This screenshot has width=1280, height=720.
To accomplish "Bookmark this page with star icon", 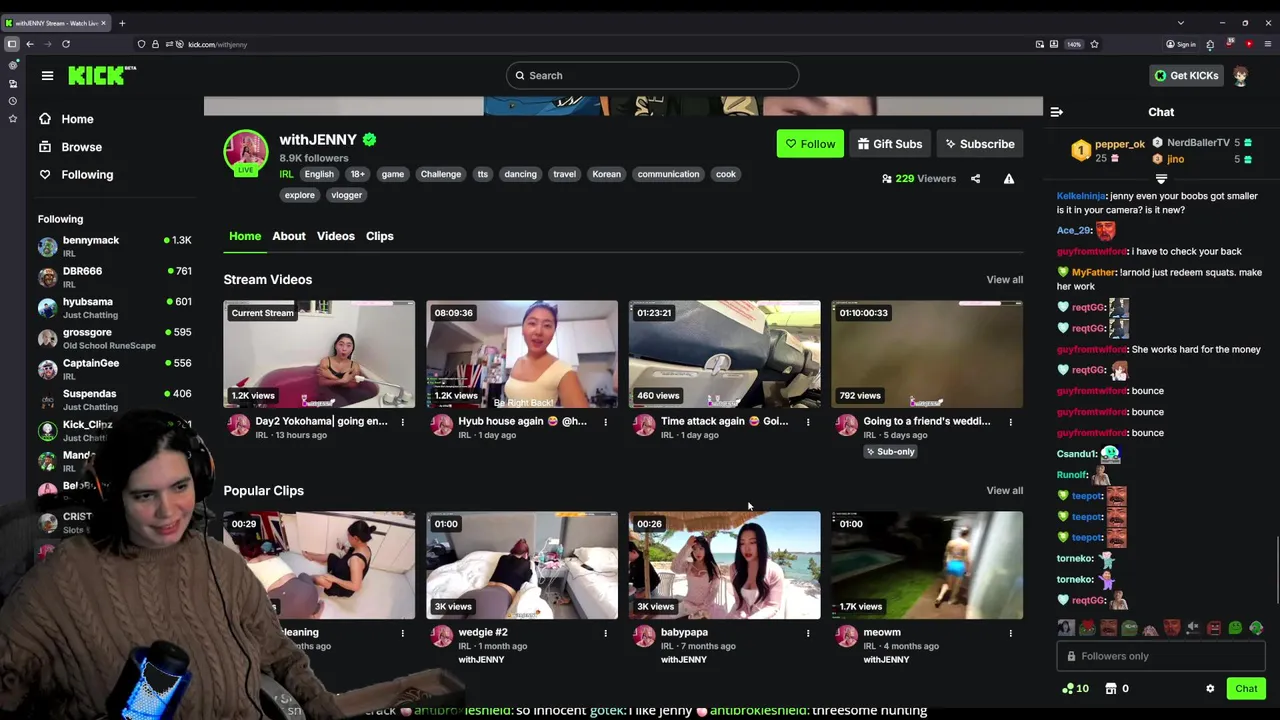I will coord(1094,44).
